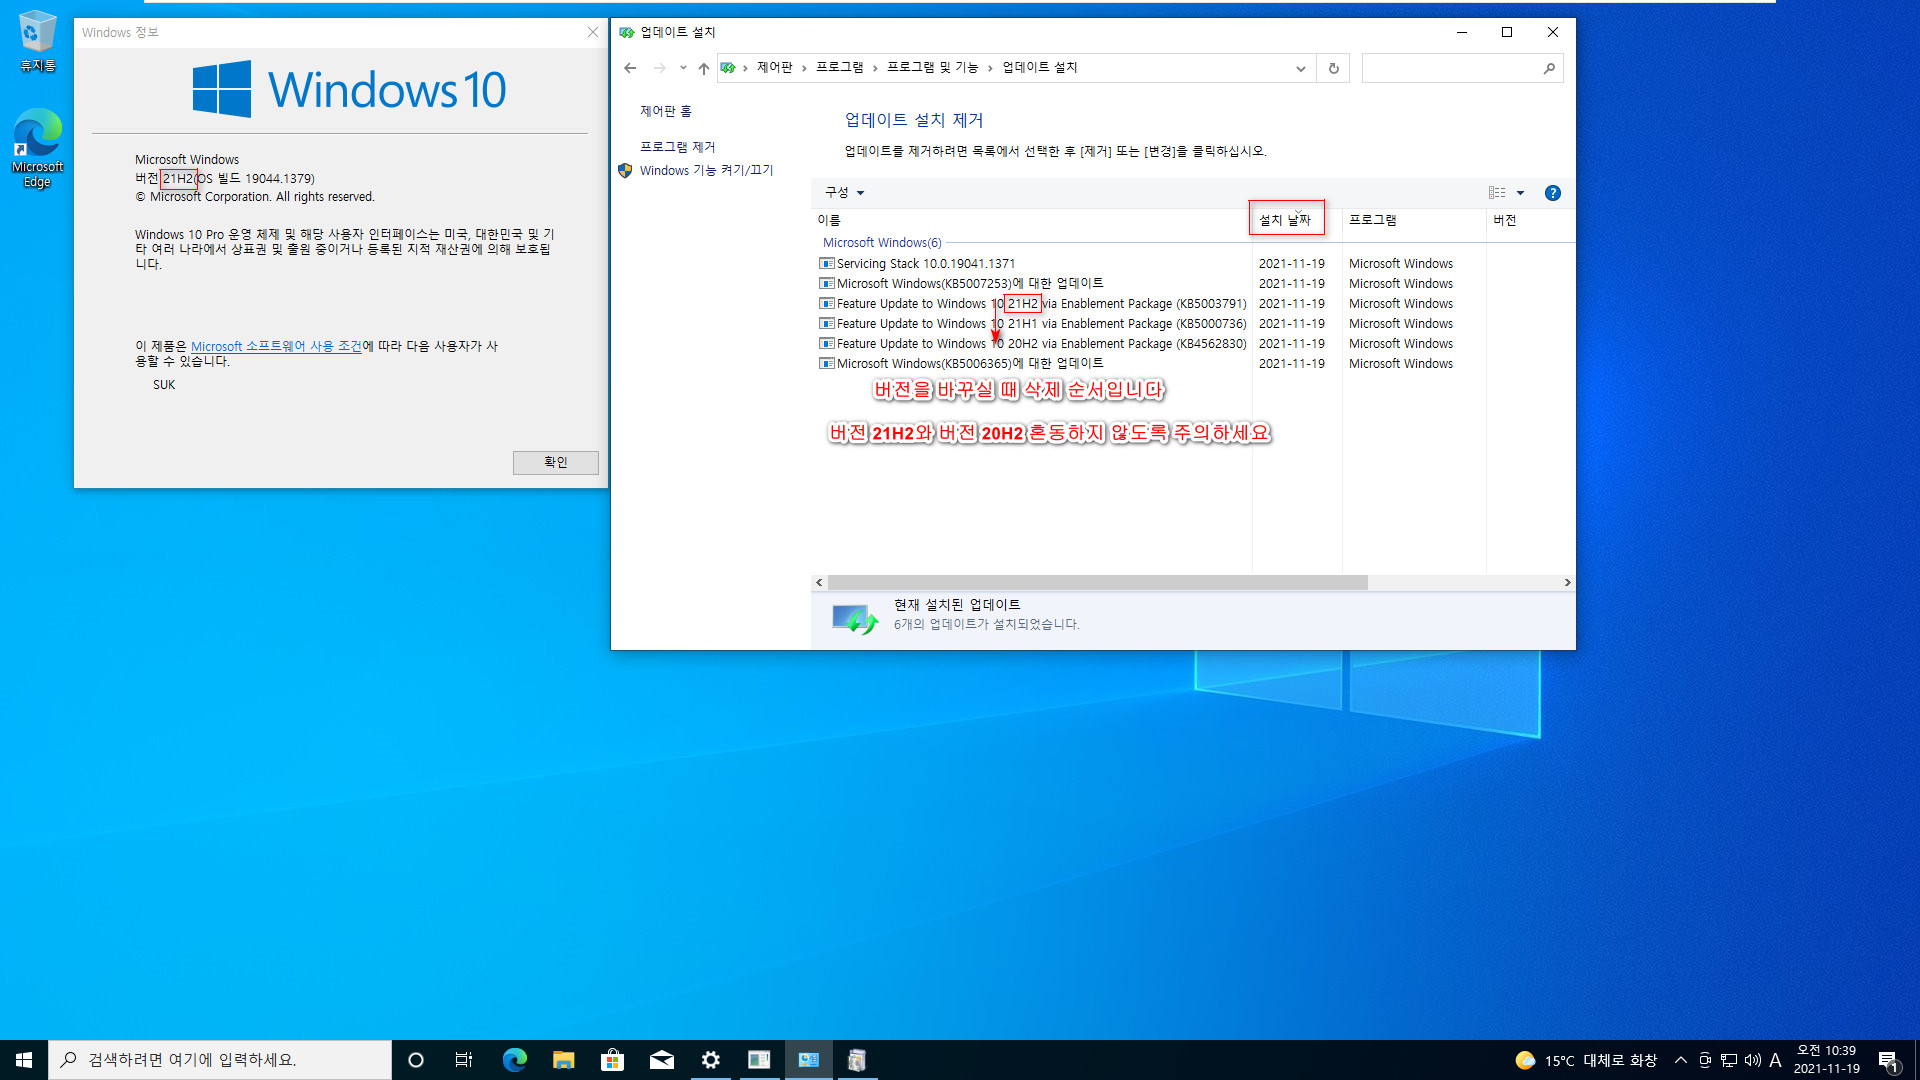This screenshot has width=1920, height=1080.
Task: Open the Recycle Bin desktop icon
Action: coord(37,41)
